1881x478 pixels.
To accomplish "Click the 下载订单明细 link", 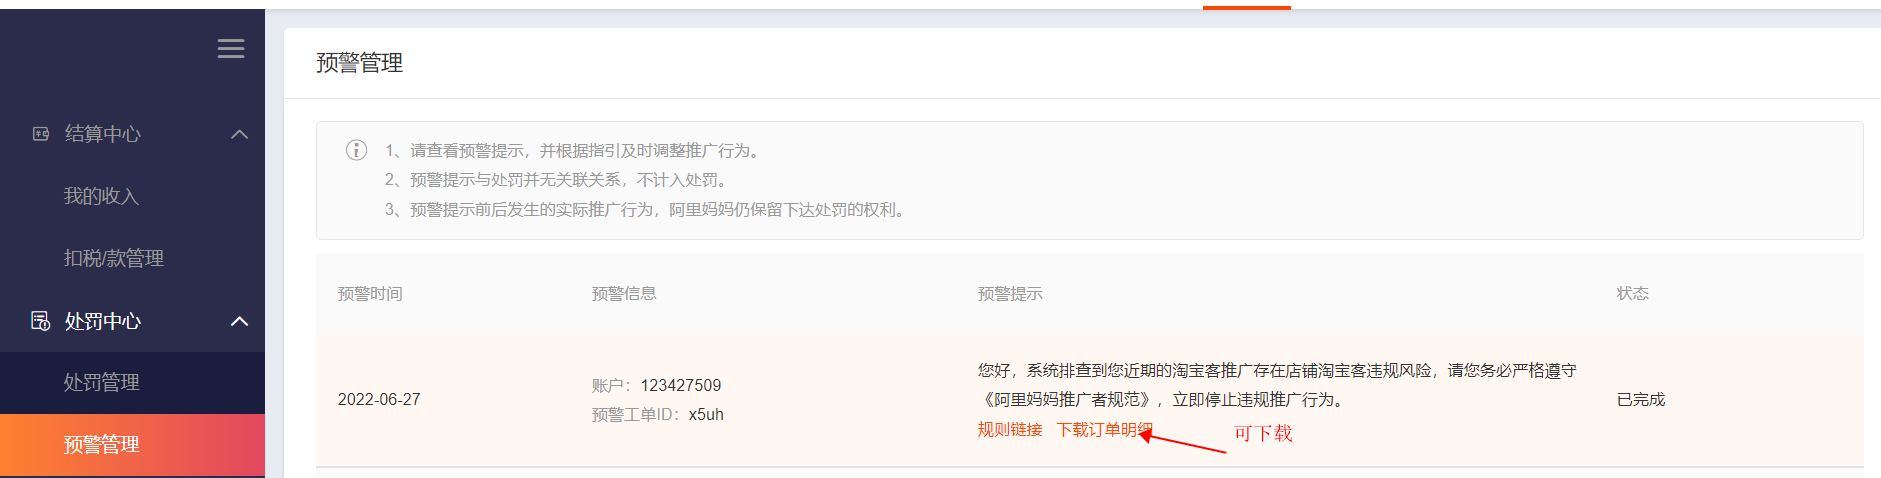I will 1105,429.
